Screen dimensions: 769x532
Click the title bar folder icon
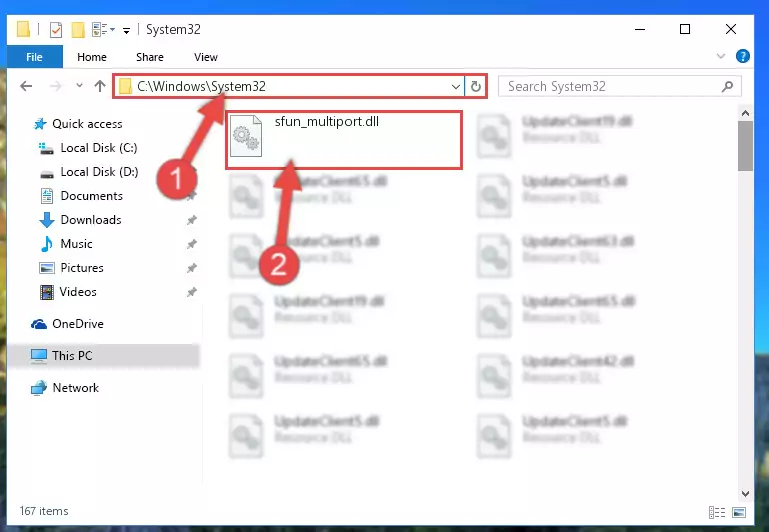click(23, 29)
